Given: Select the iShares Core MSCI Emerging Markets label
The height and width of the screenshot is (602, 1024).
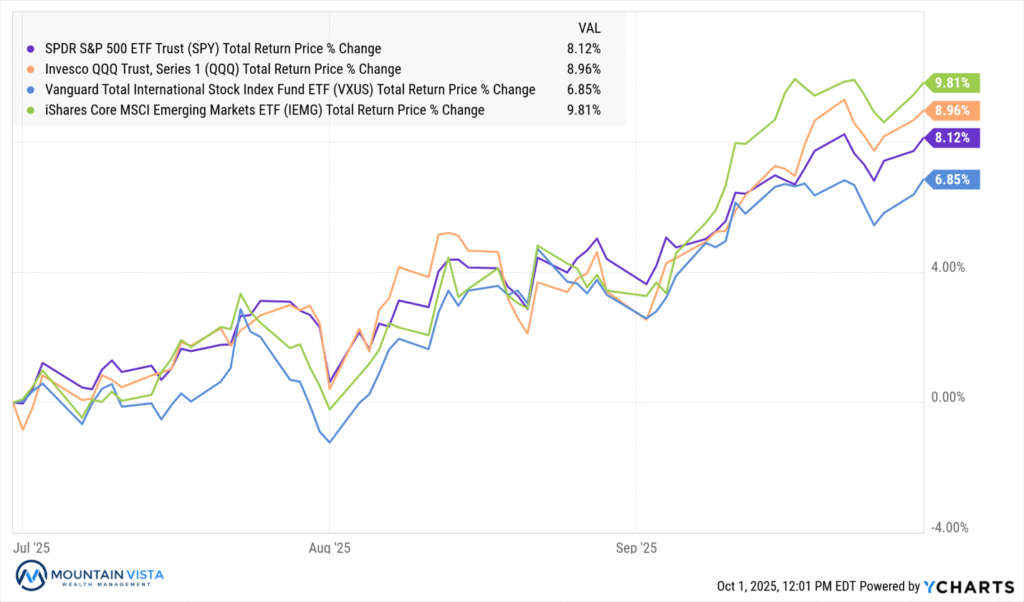Looking at the screenshot, I should 262,110.
